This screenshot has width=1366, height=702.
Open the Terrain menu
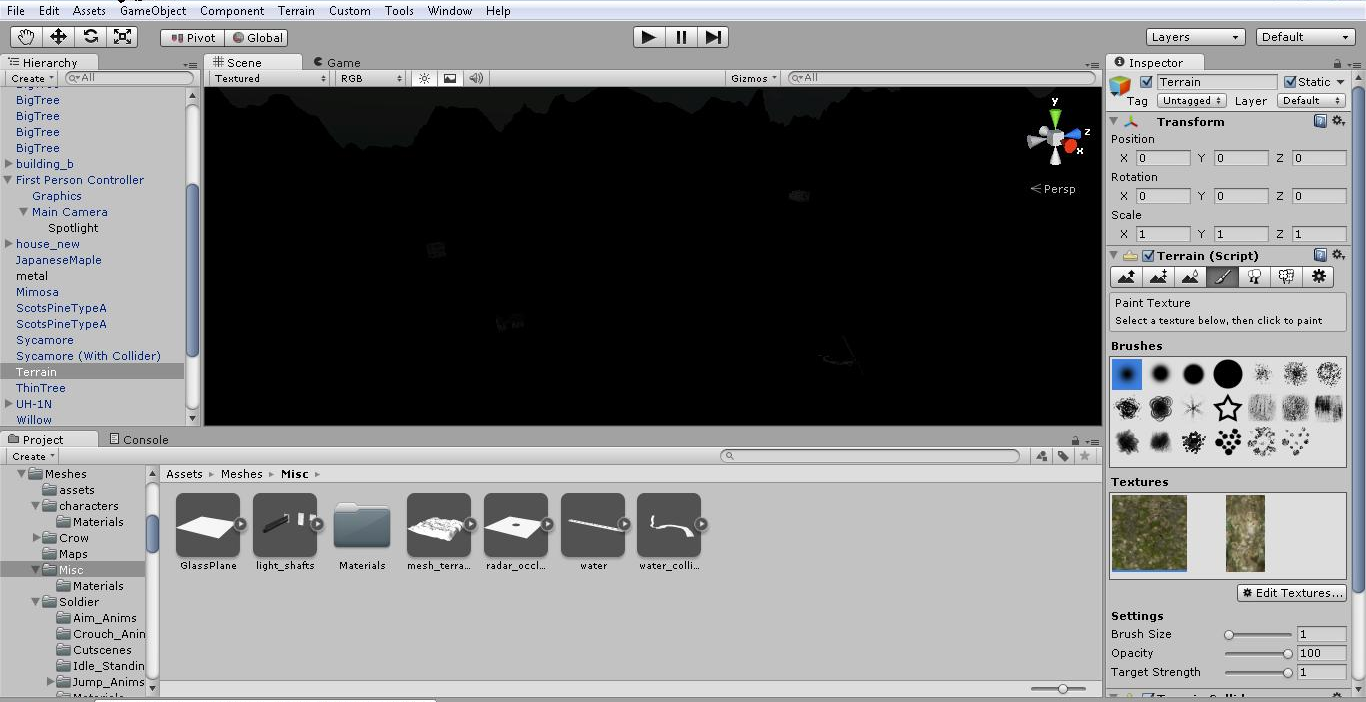[296, 11]
